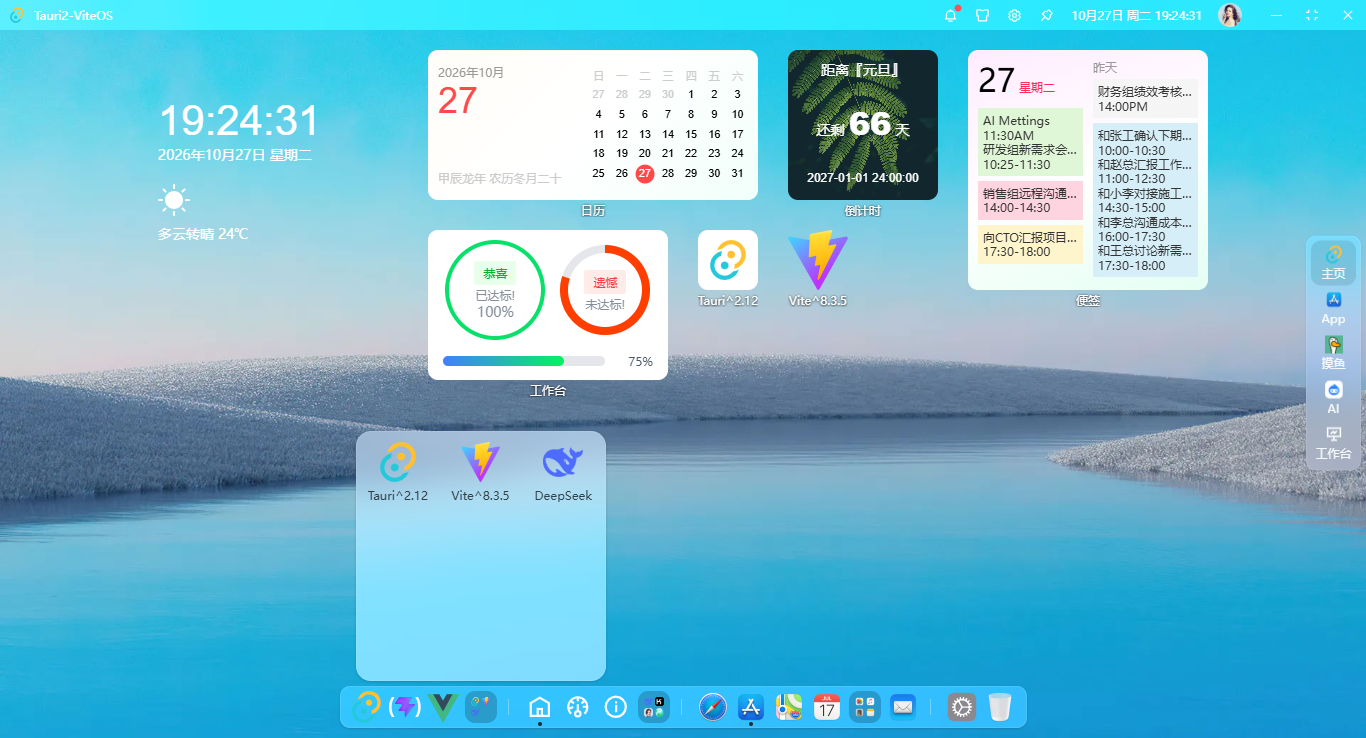The height and width of the screenshot is (738, 1366).
Task: Click the 75% progress bar in 工作台
Action: (x=524, y=361)
